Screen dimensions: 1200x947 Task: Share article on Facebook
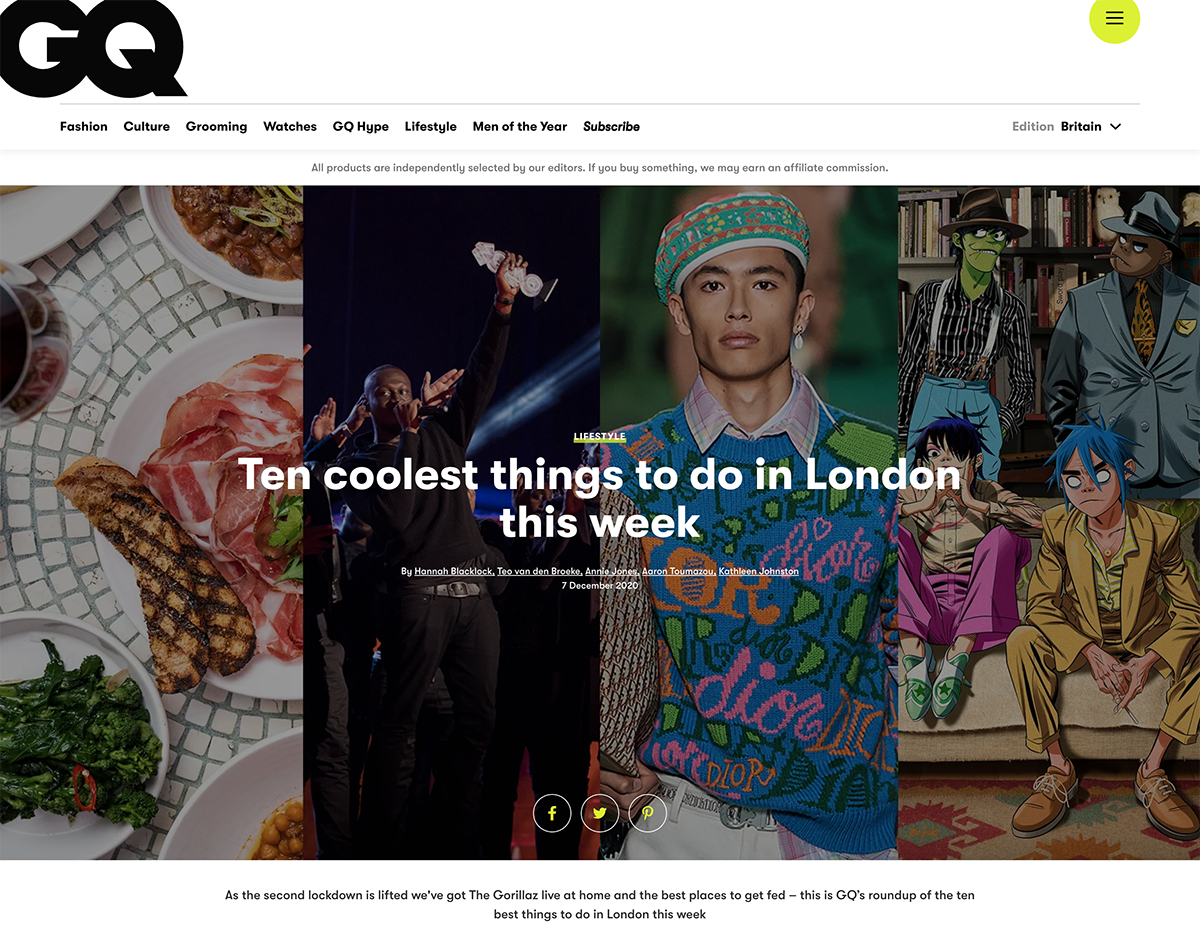click(x=552, y=813)
